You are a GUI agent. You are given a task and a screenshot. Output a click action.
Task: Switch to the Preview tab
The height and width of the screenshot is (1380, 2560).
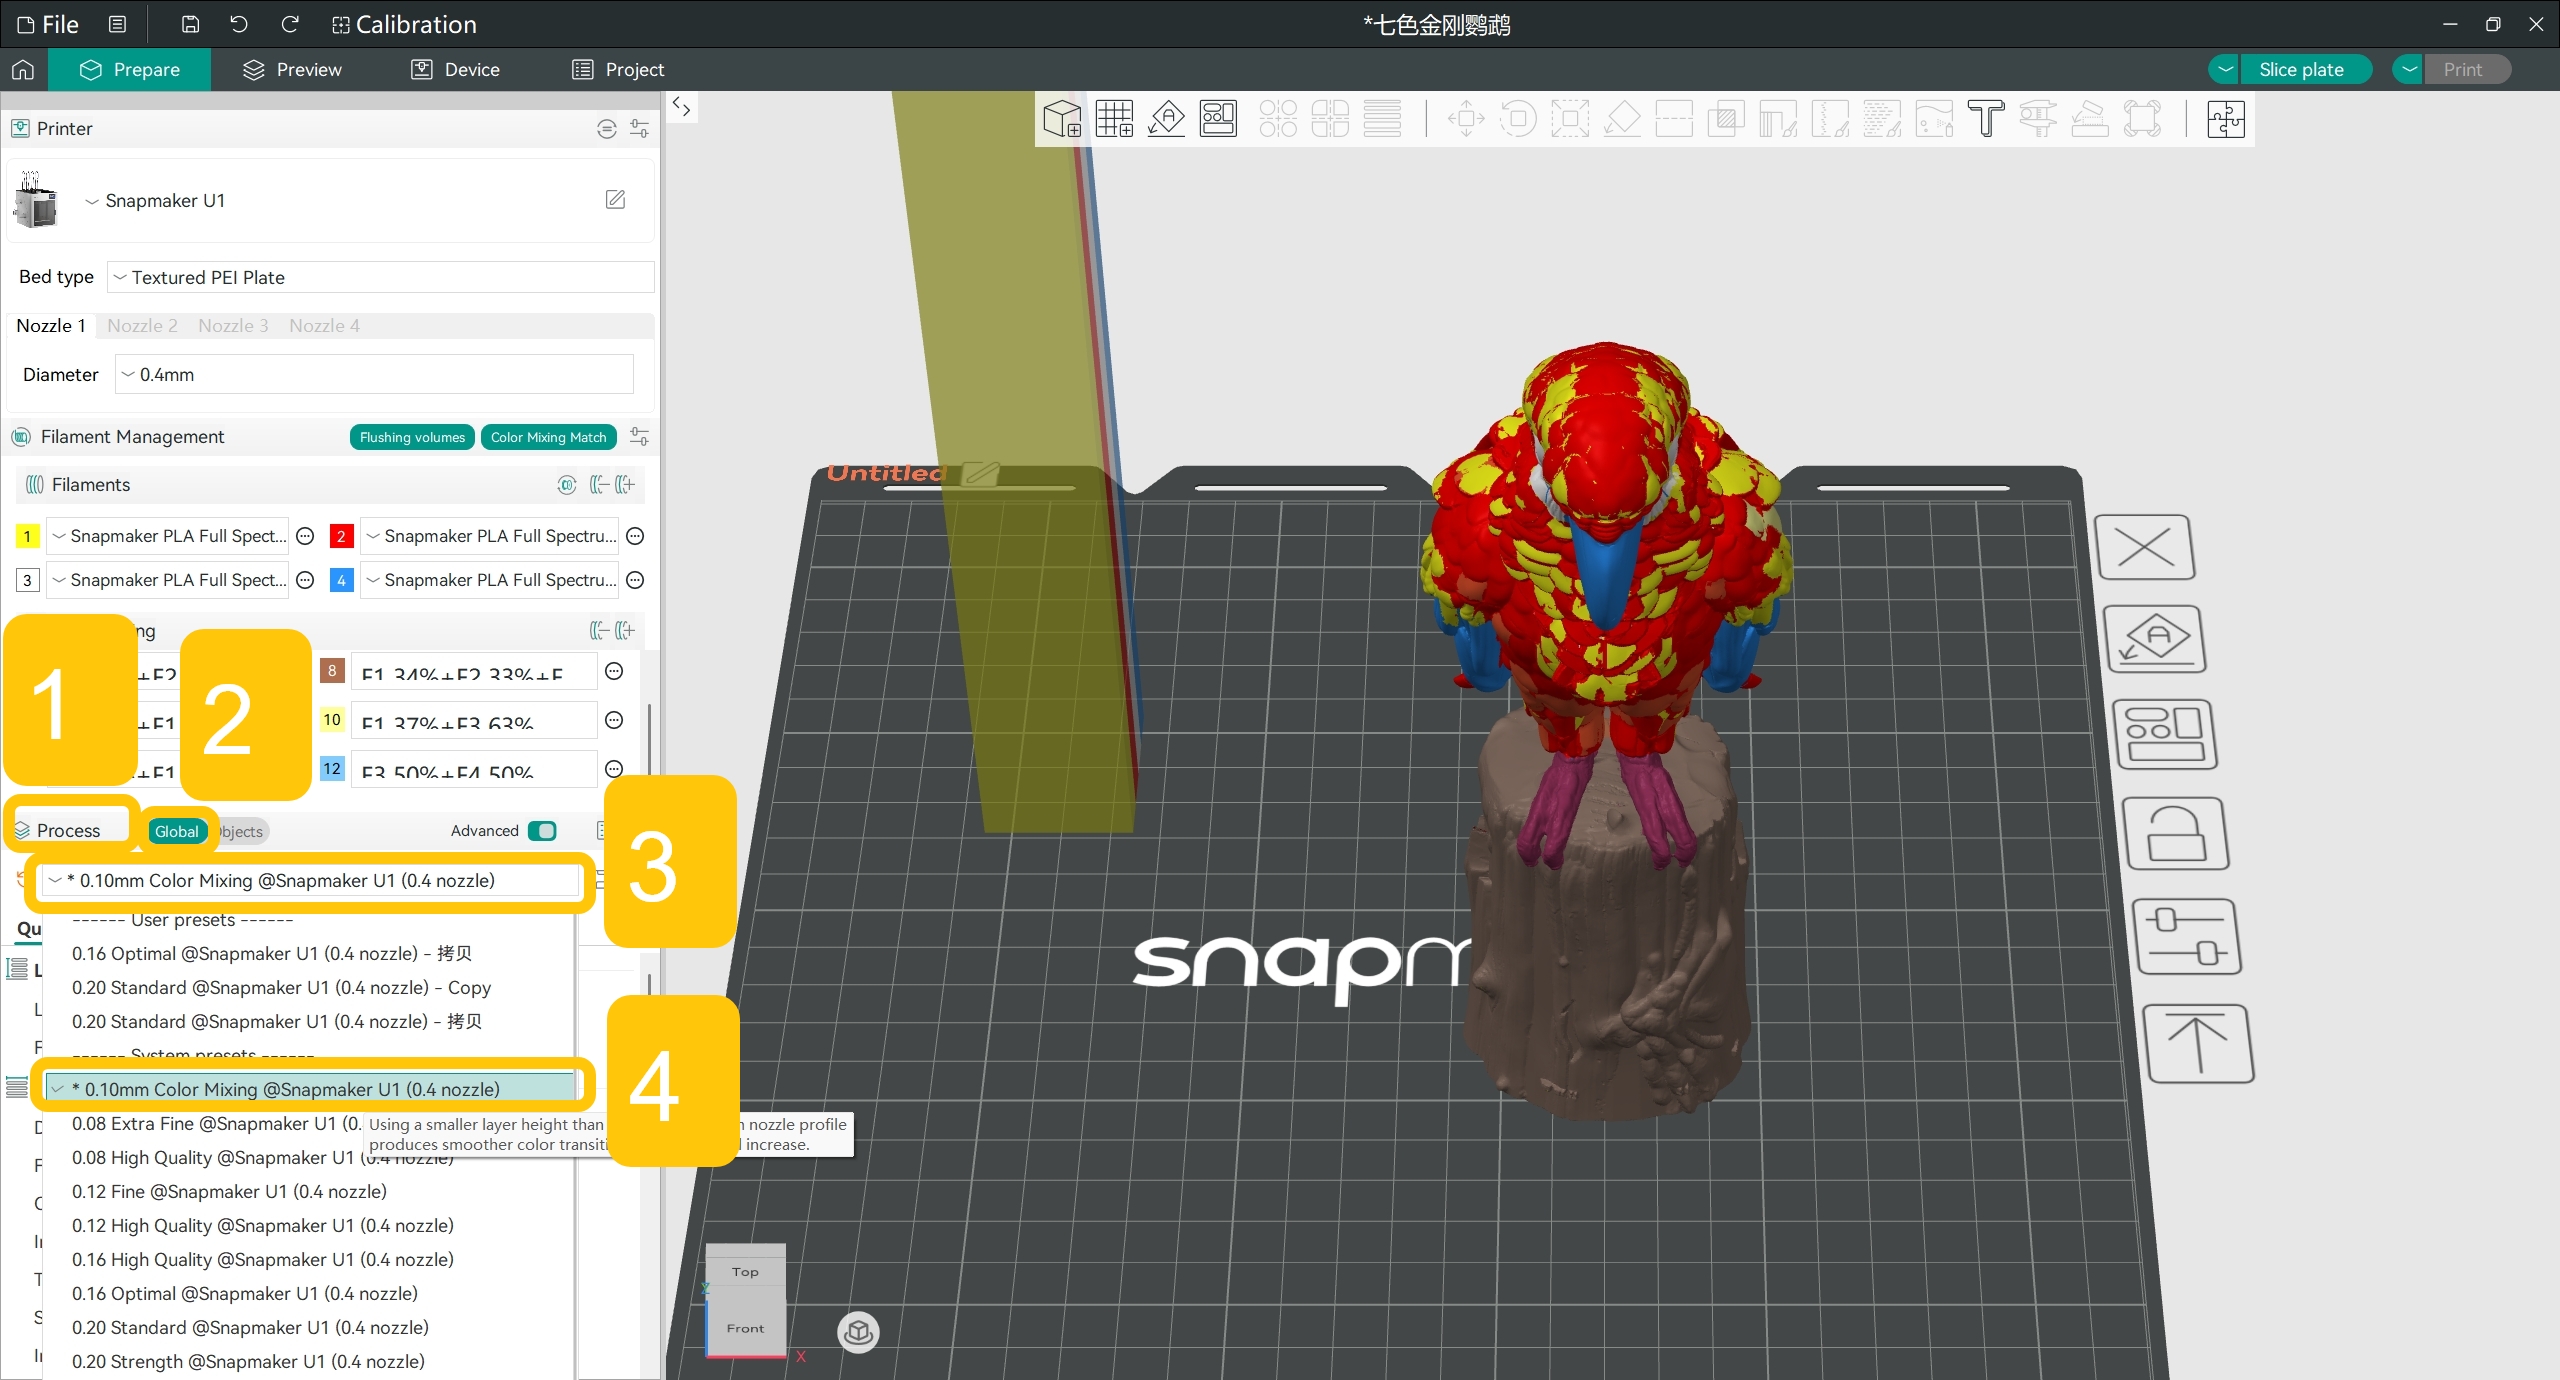coord(292,70)
